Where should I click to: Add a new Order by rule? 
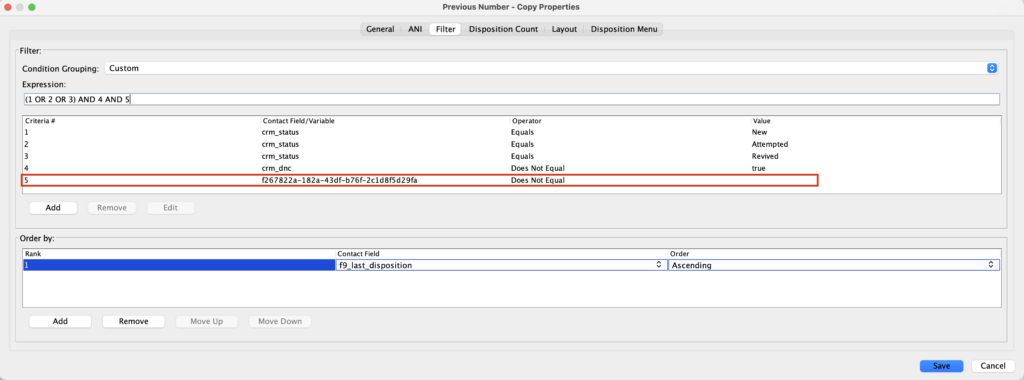[x=60, y=321]
